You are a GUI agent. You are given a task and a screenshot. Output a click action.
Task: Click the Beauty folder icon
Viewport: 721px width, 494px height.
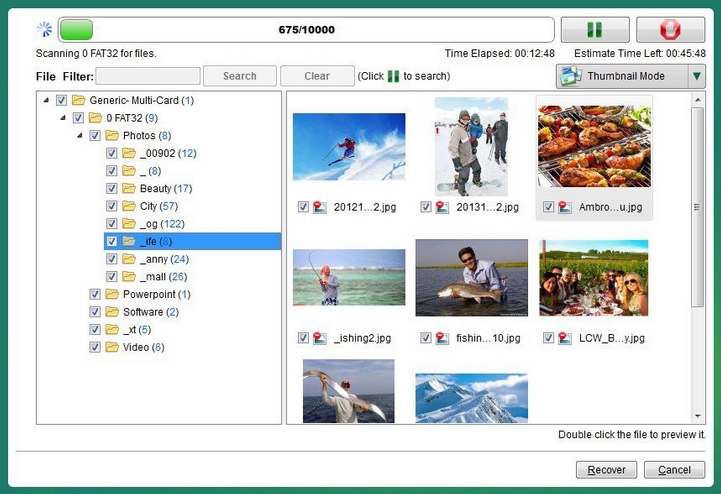(128, 188)
